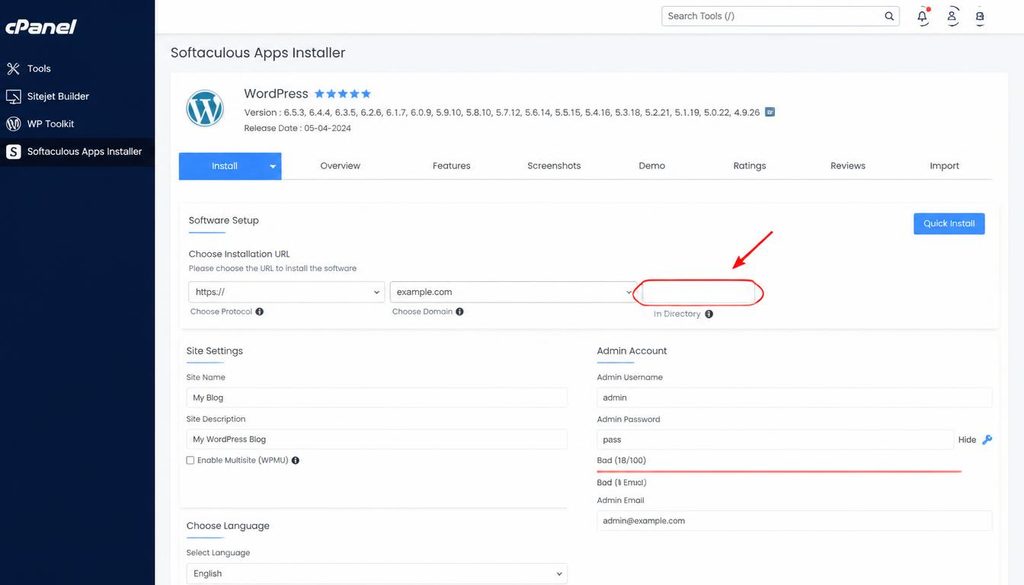
Task: Open the example.com domain dropdown
Action: [x=513, y=292]
